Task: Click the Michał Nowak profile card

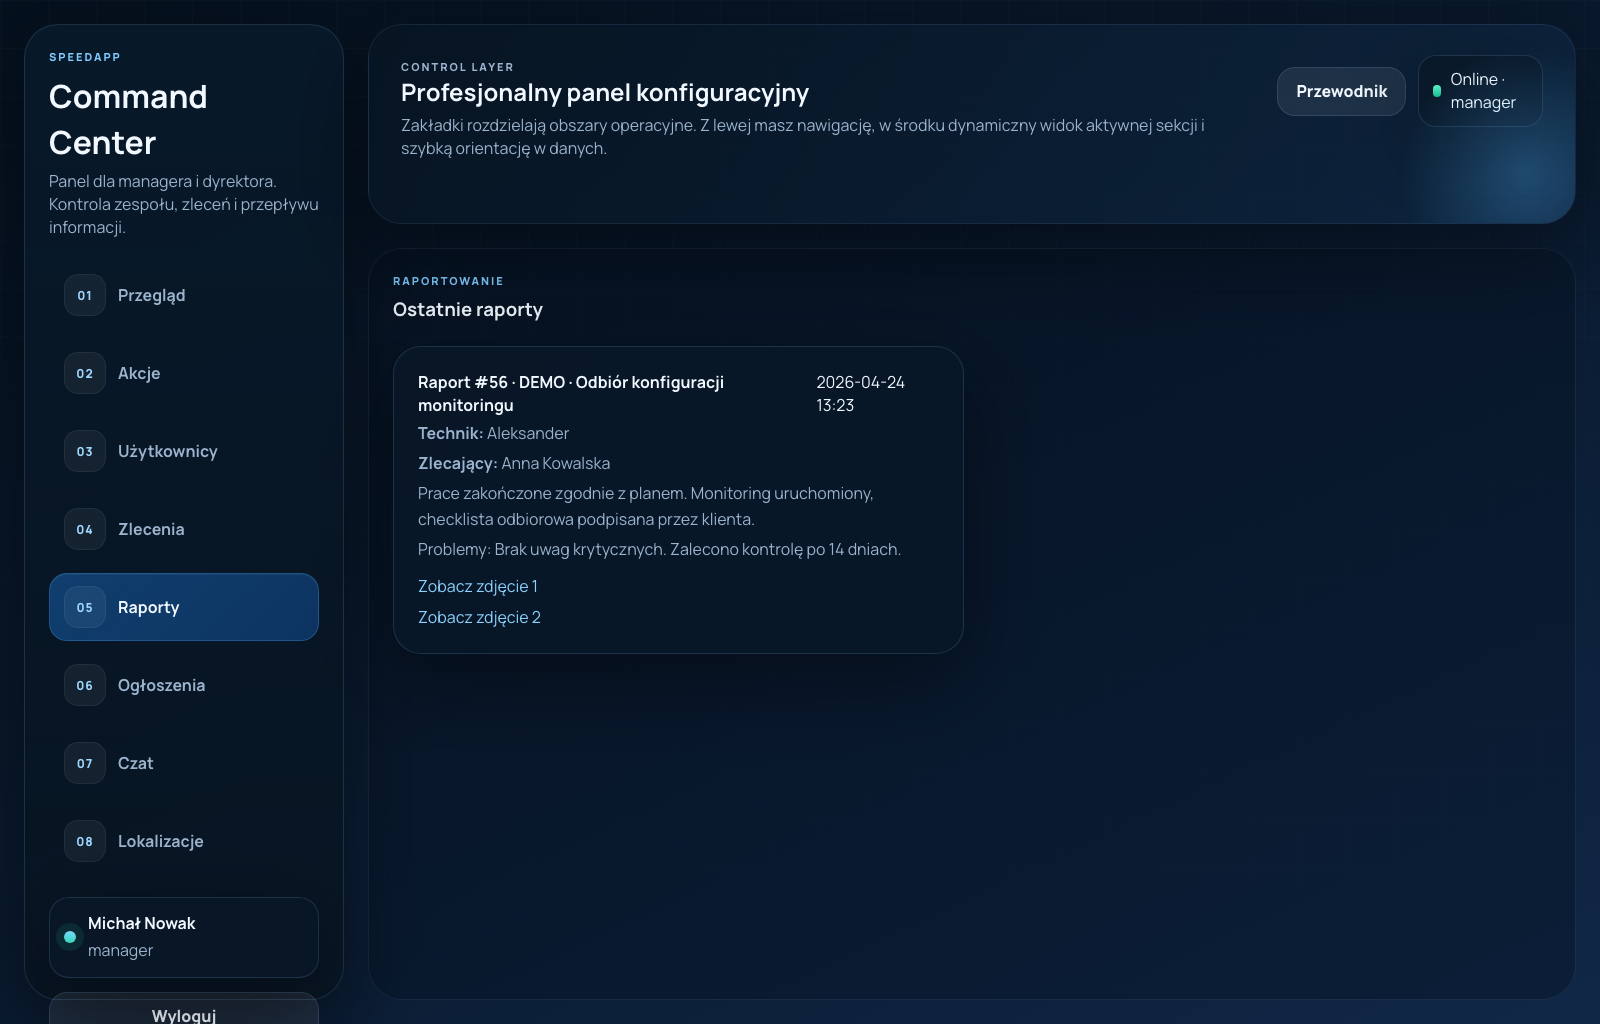Action: coord(183,937)
